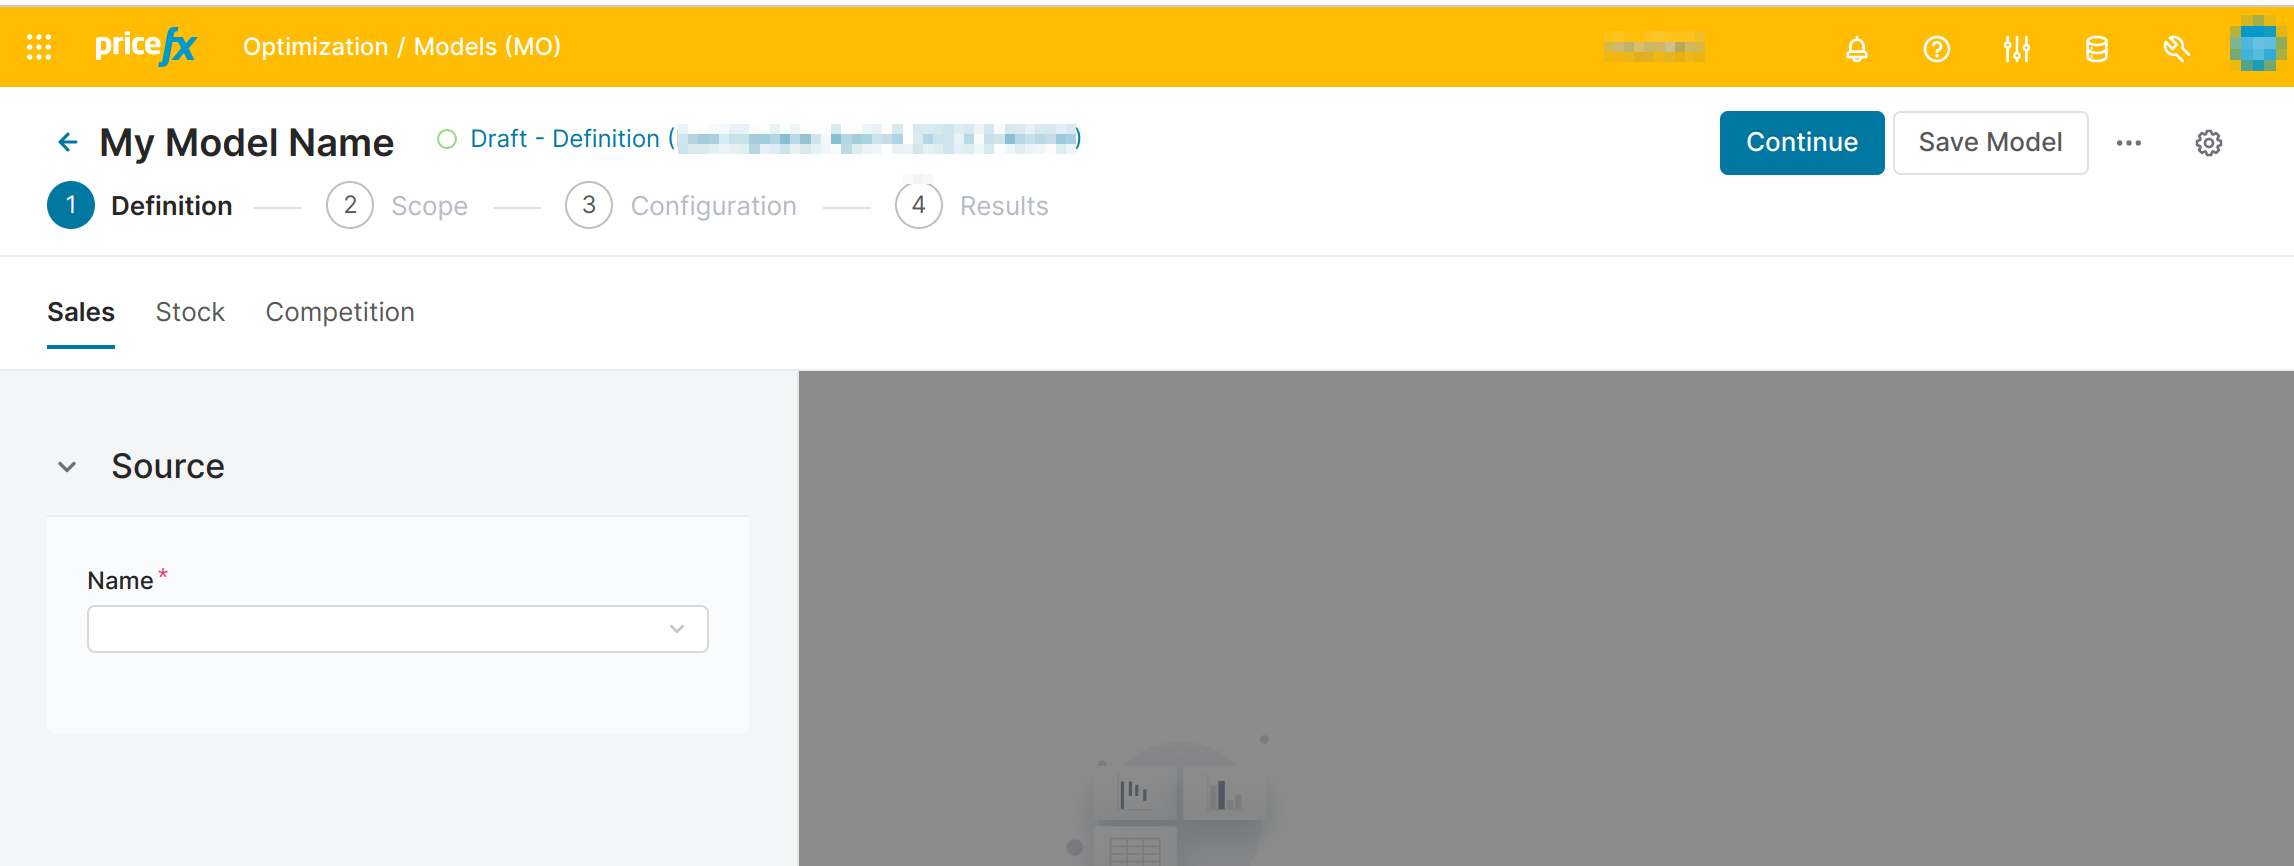Go back using the left arrow
The width and height of the screenshot is (2294, 866).
67,143
